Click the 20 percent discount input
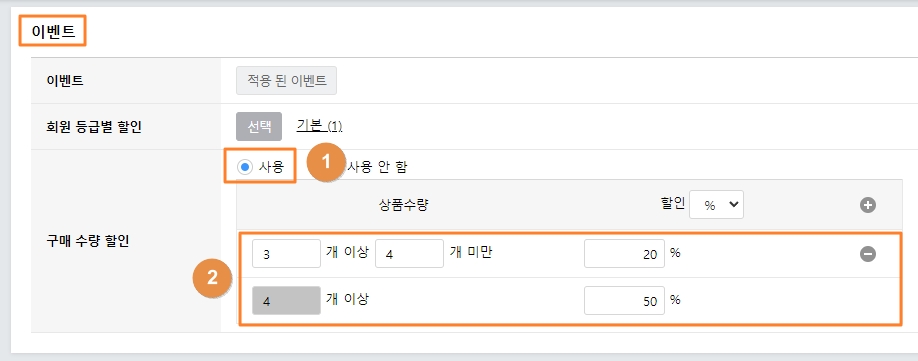 pyautogui.click(x=624, y=253)
